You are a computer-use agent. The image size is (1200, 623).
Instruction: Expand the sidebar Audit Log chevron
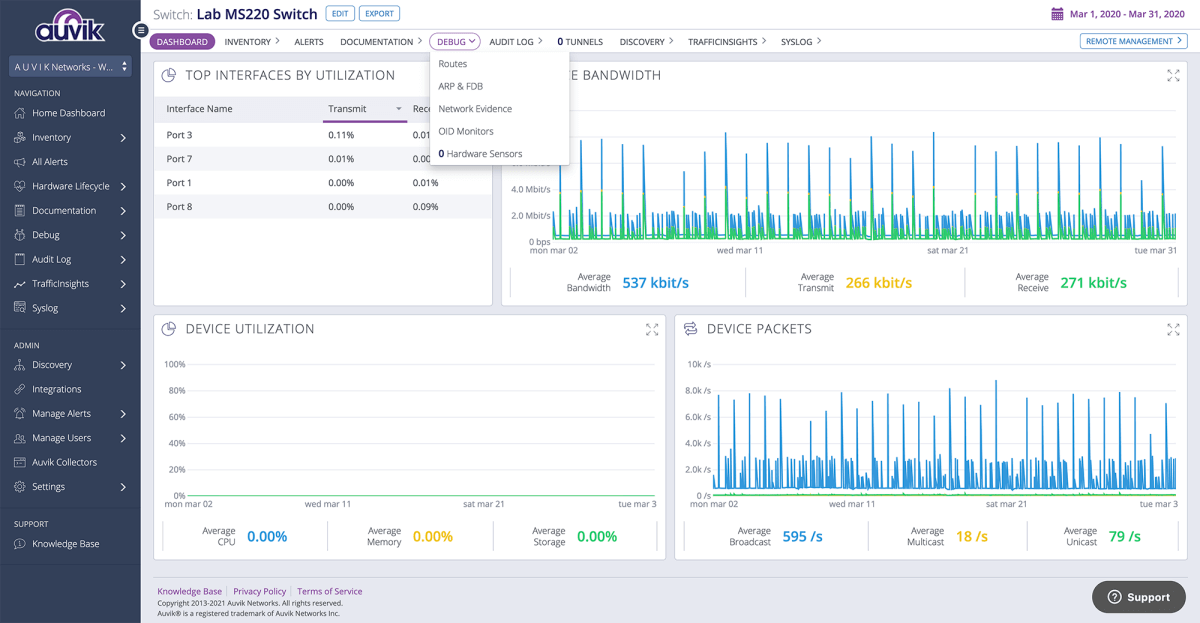click(x=123, y=259)
